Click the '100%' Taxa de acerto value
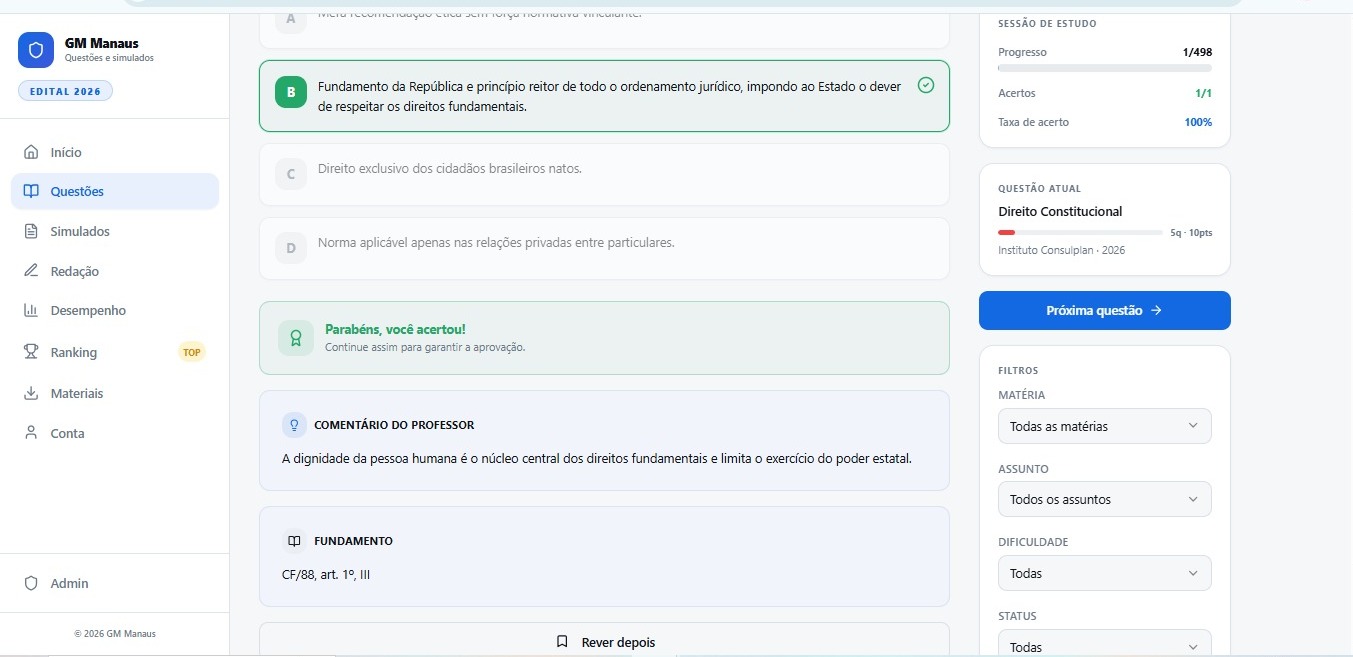Image resolution: width=1353 pixels, height=657 pixels. tap(1198, 122)
